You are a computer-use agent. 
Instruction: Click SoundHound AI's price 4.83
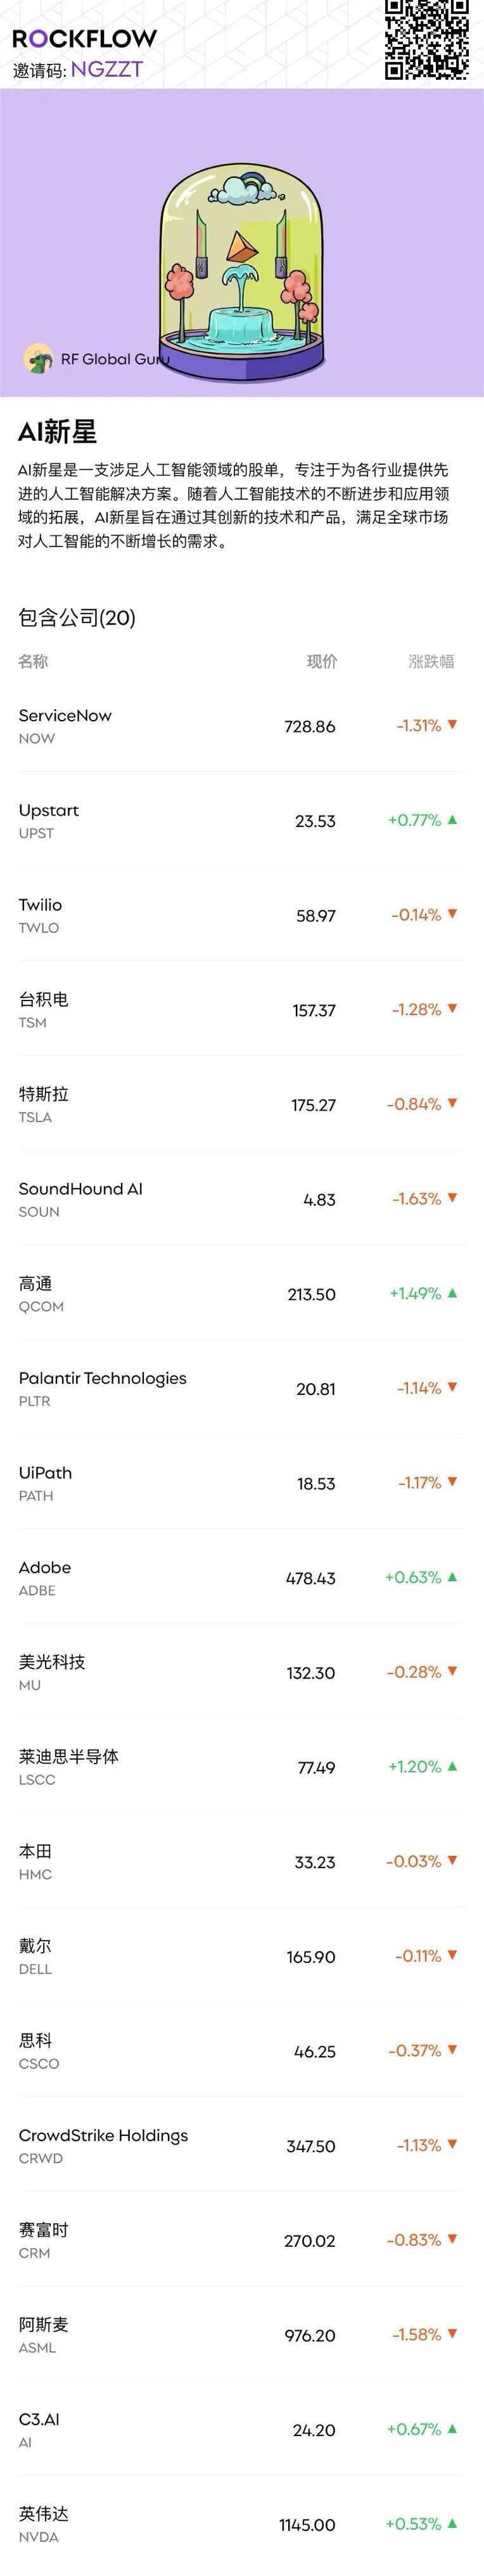click(x=321, y=1199)
